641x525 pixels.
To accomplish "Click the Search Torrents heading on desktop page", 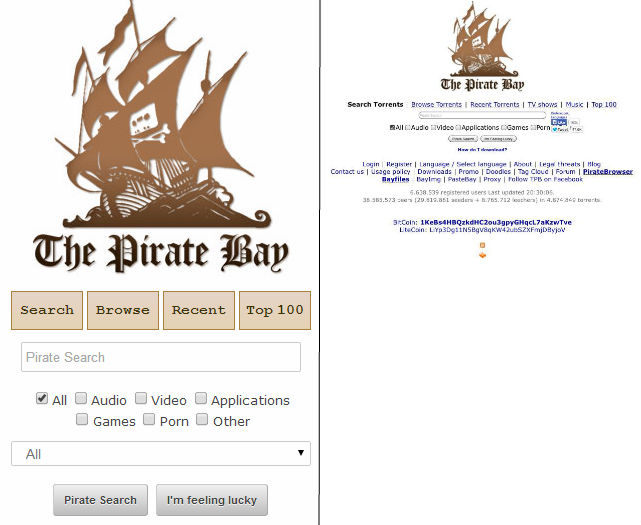I will coord(375,105).
